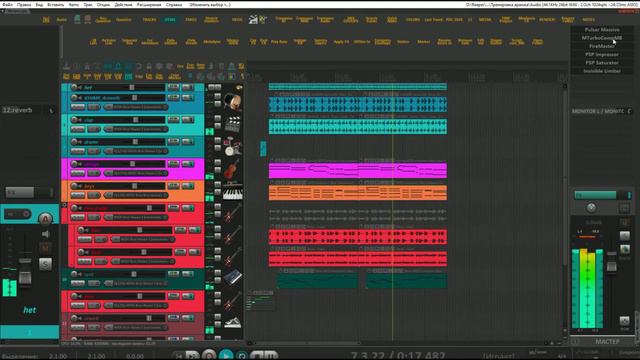Viewport: 640px width, 360px height.
Task: Start playback with the blue play button
Action: pos(226,355)
